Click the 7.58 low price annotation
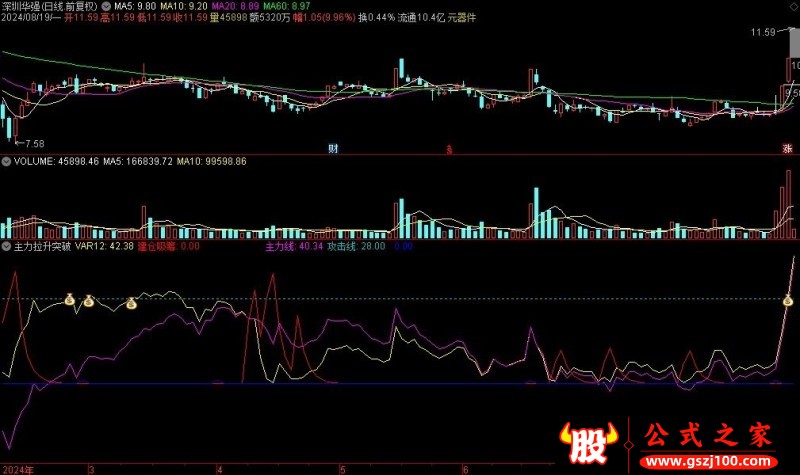800x475 pixels. coord(35,144)
